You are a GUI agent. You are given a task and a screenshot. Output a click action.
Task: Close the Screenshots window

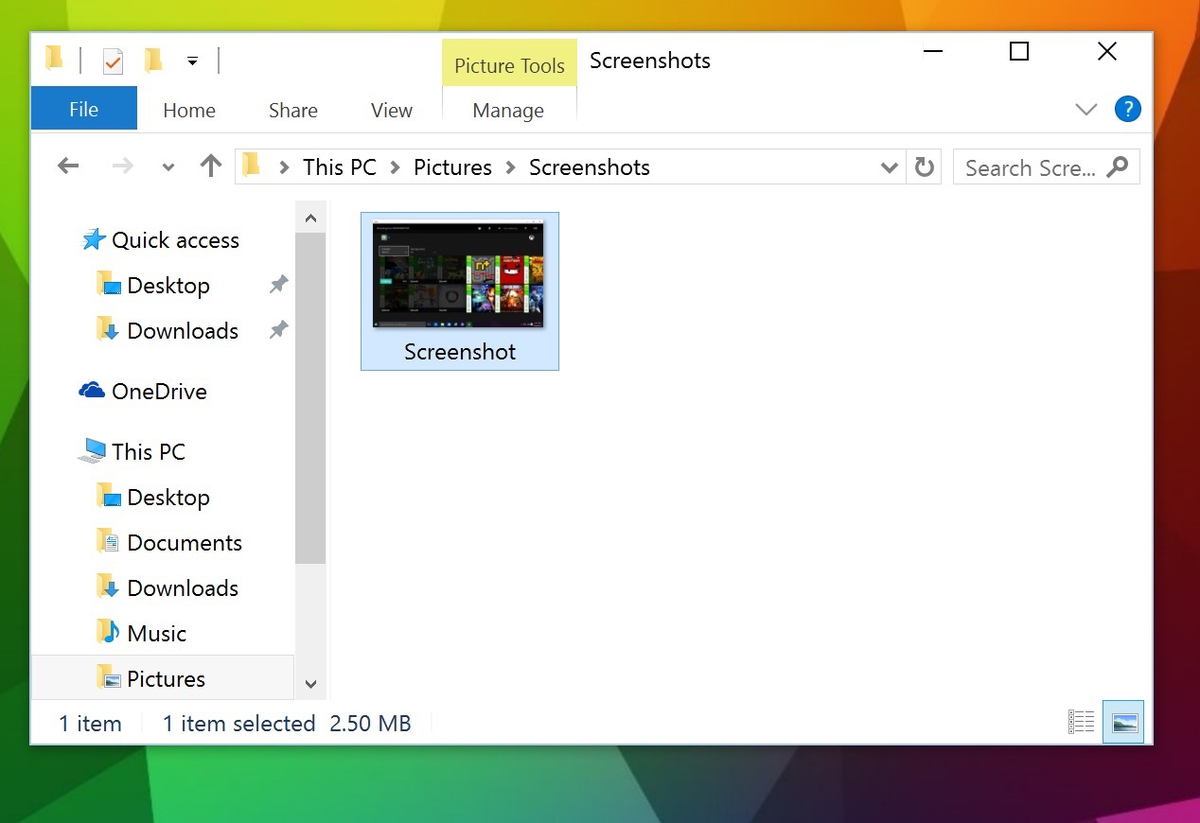[x=1107, y=51]
